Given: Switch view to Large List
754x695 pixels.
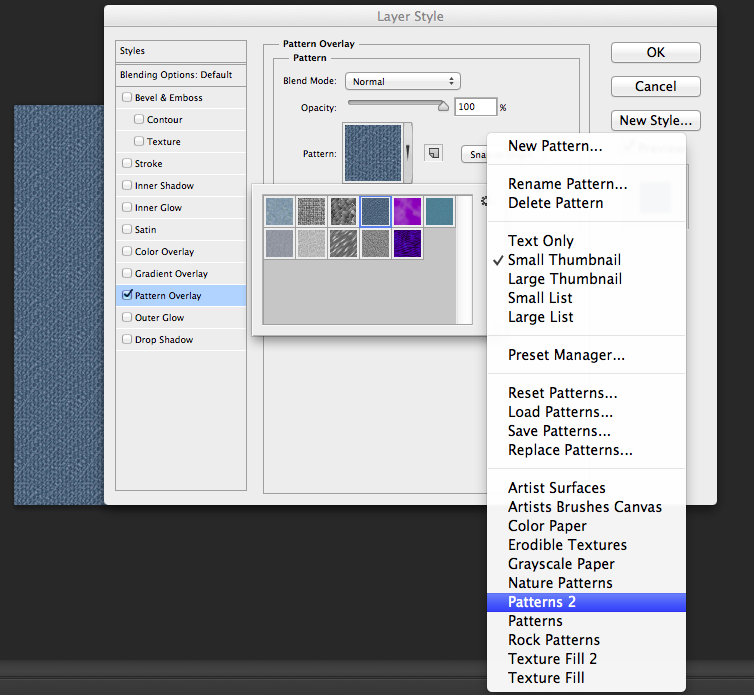Looking at the screenshot, I should 586,317.
